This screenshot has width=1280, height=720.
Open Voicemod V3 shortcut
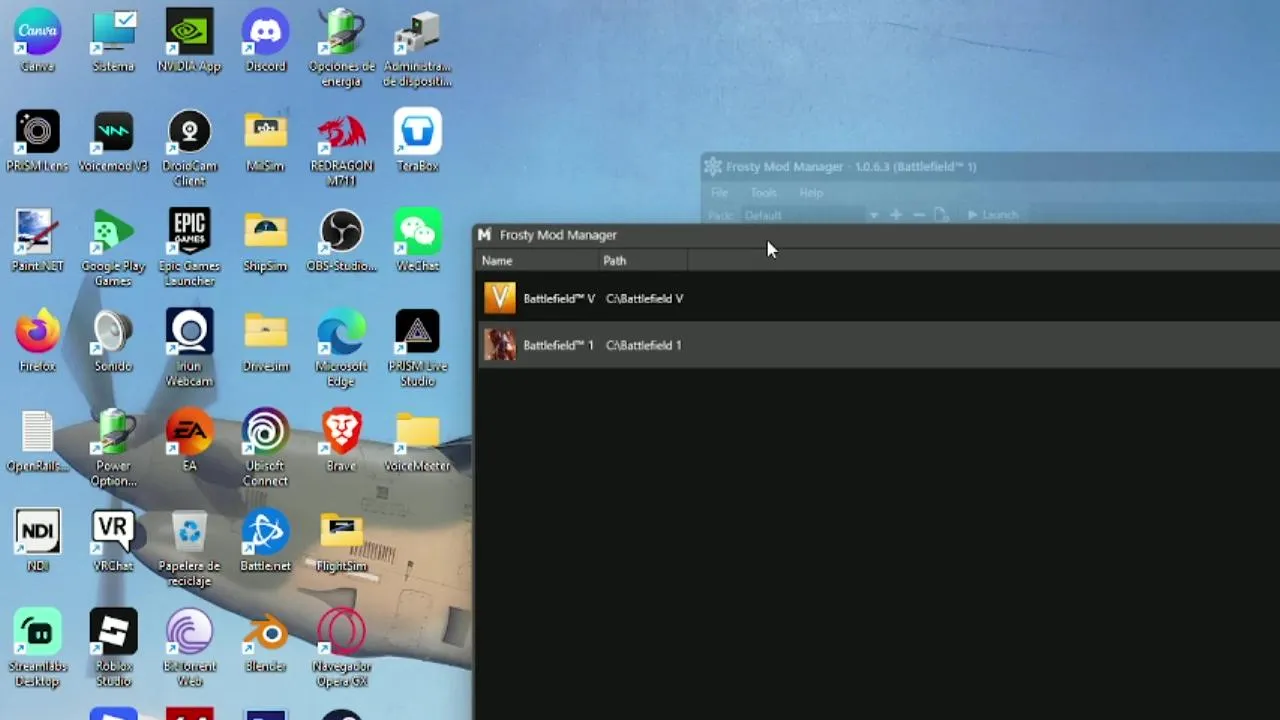coord(113,140)
